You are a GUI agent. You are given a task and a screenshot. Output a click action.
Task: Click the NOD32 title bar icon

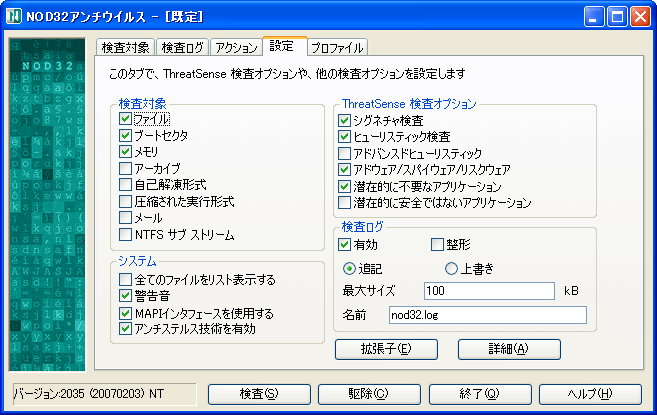coord(13,17)
